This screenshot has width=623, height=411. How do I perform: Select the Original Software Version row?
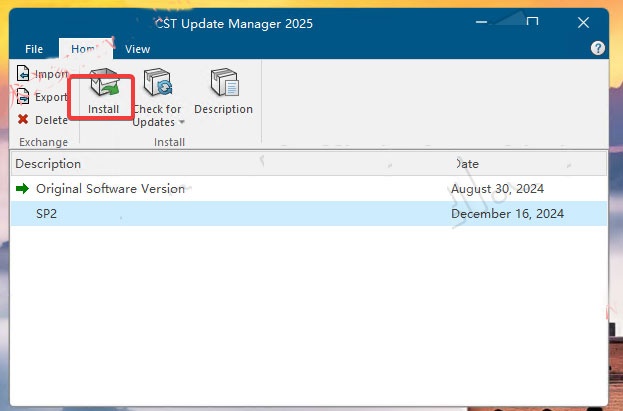click(309, 189)
